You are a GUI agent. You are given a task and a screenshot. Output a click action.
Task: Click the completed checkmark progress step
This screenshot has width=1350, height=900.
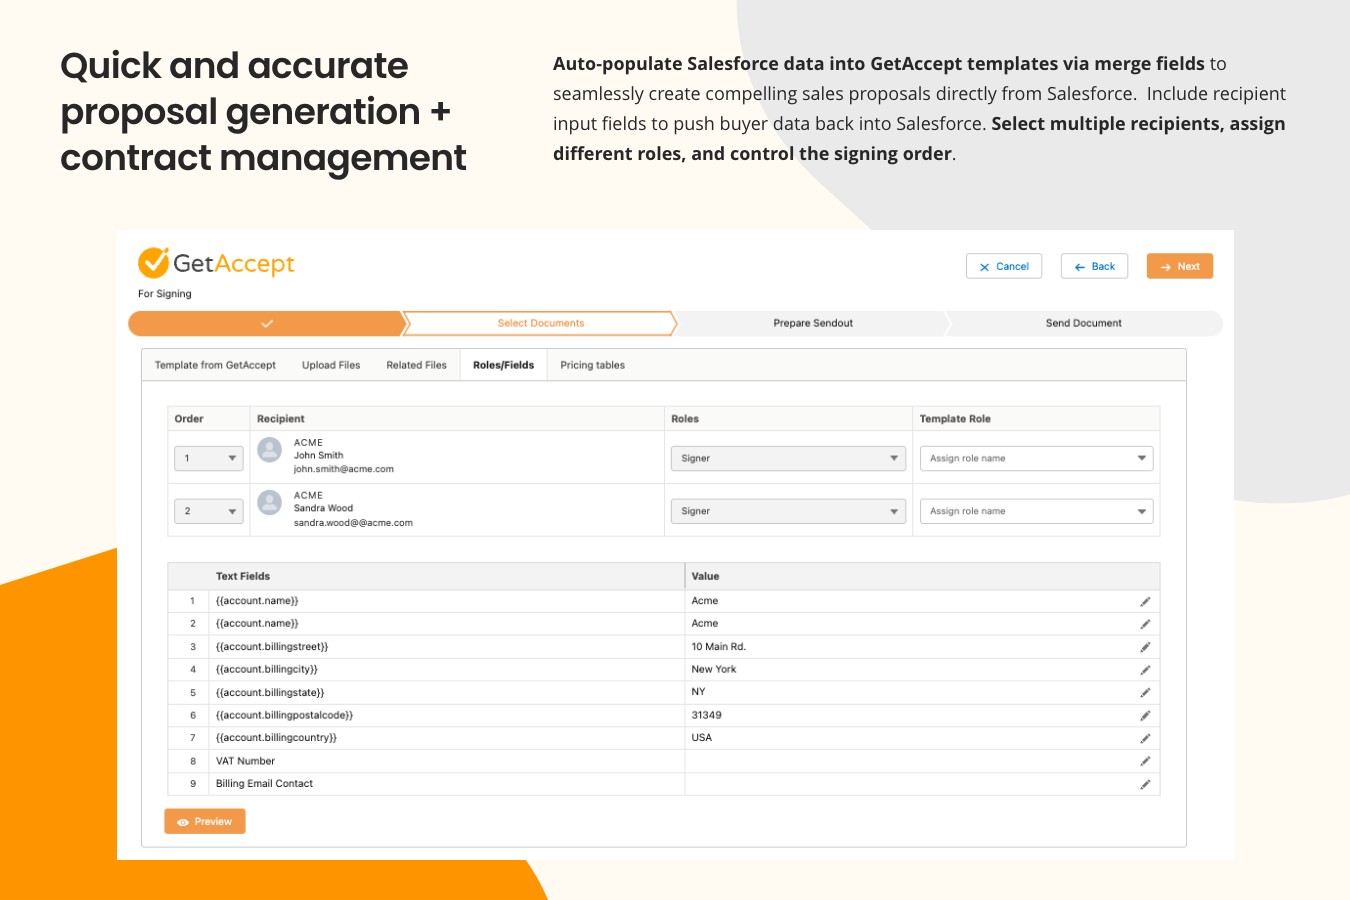point(266,323)
